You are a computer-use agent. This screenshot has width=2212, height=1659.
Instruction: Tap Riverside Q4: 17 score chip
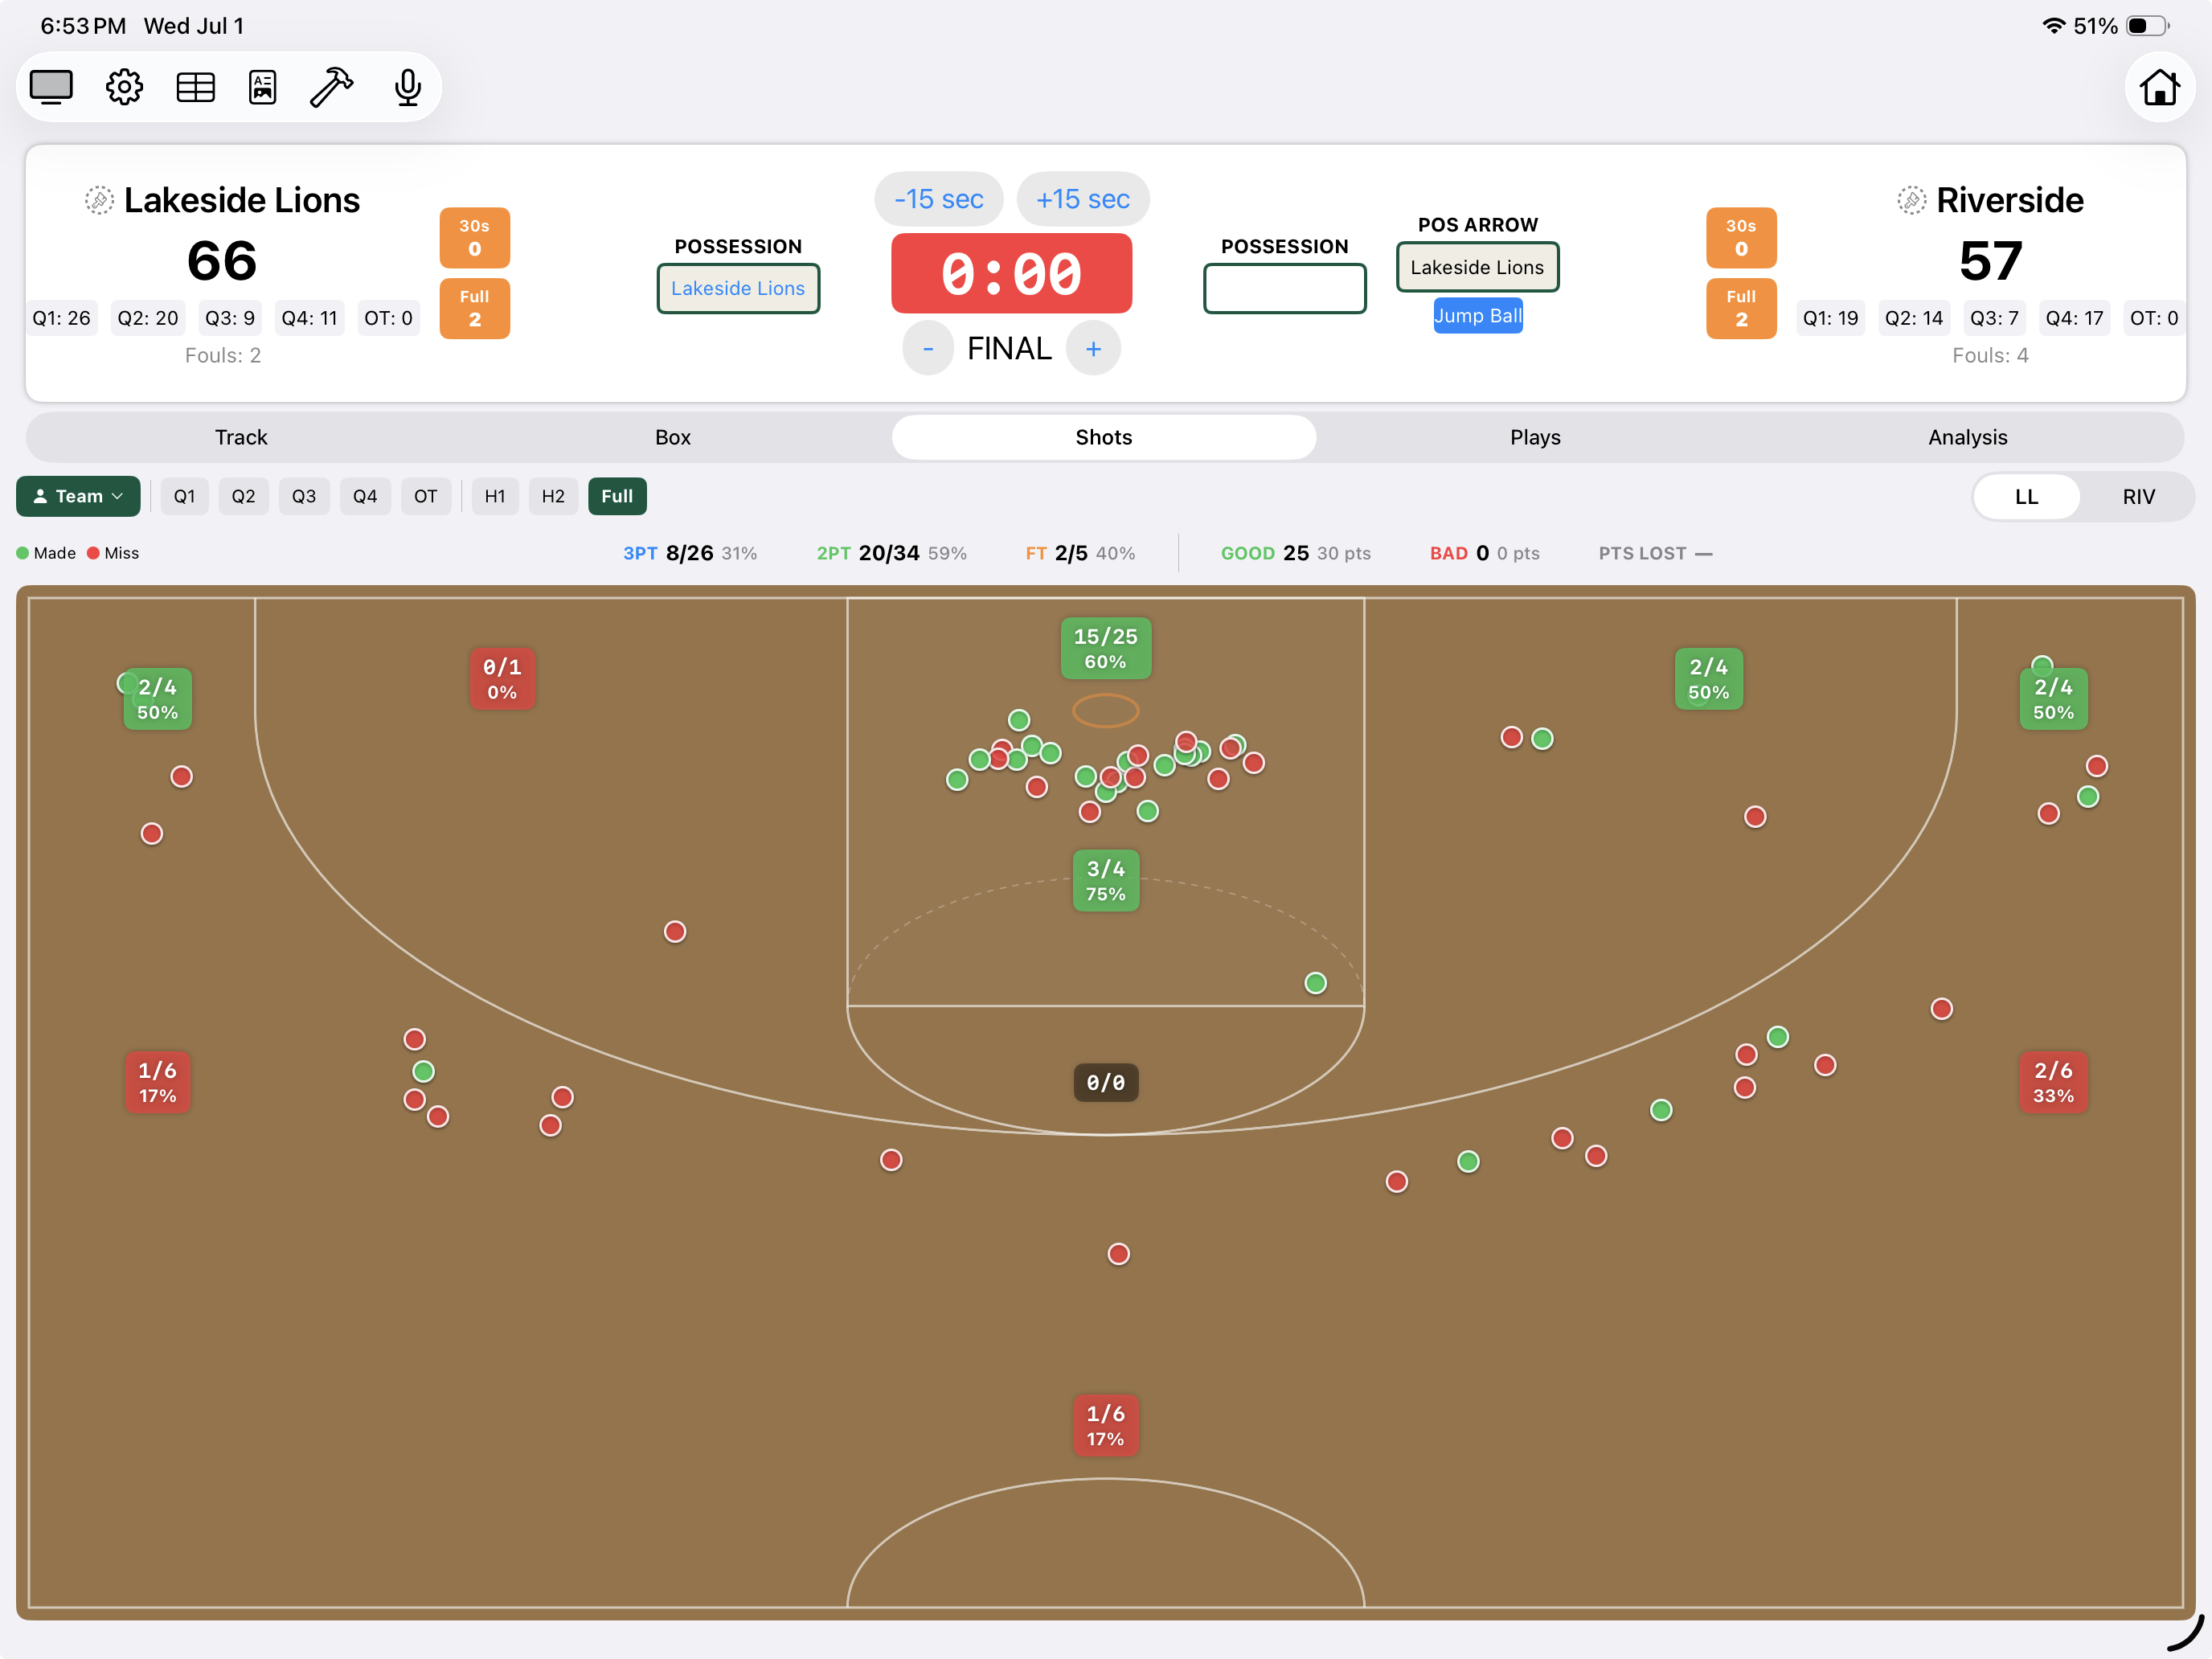[x=2074, y=318]
